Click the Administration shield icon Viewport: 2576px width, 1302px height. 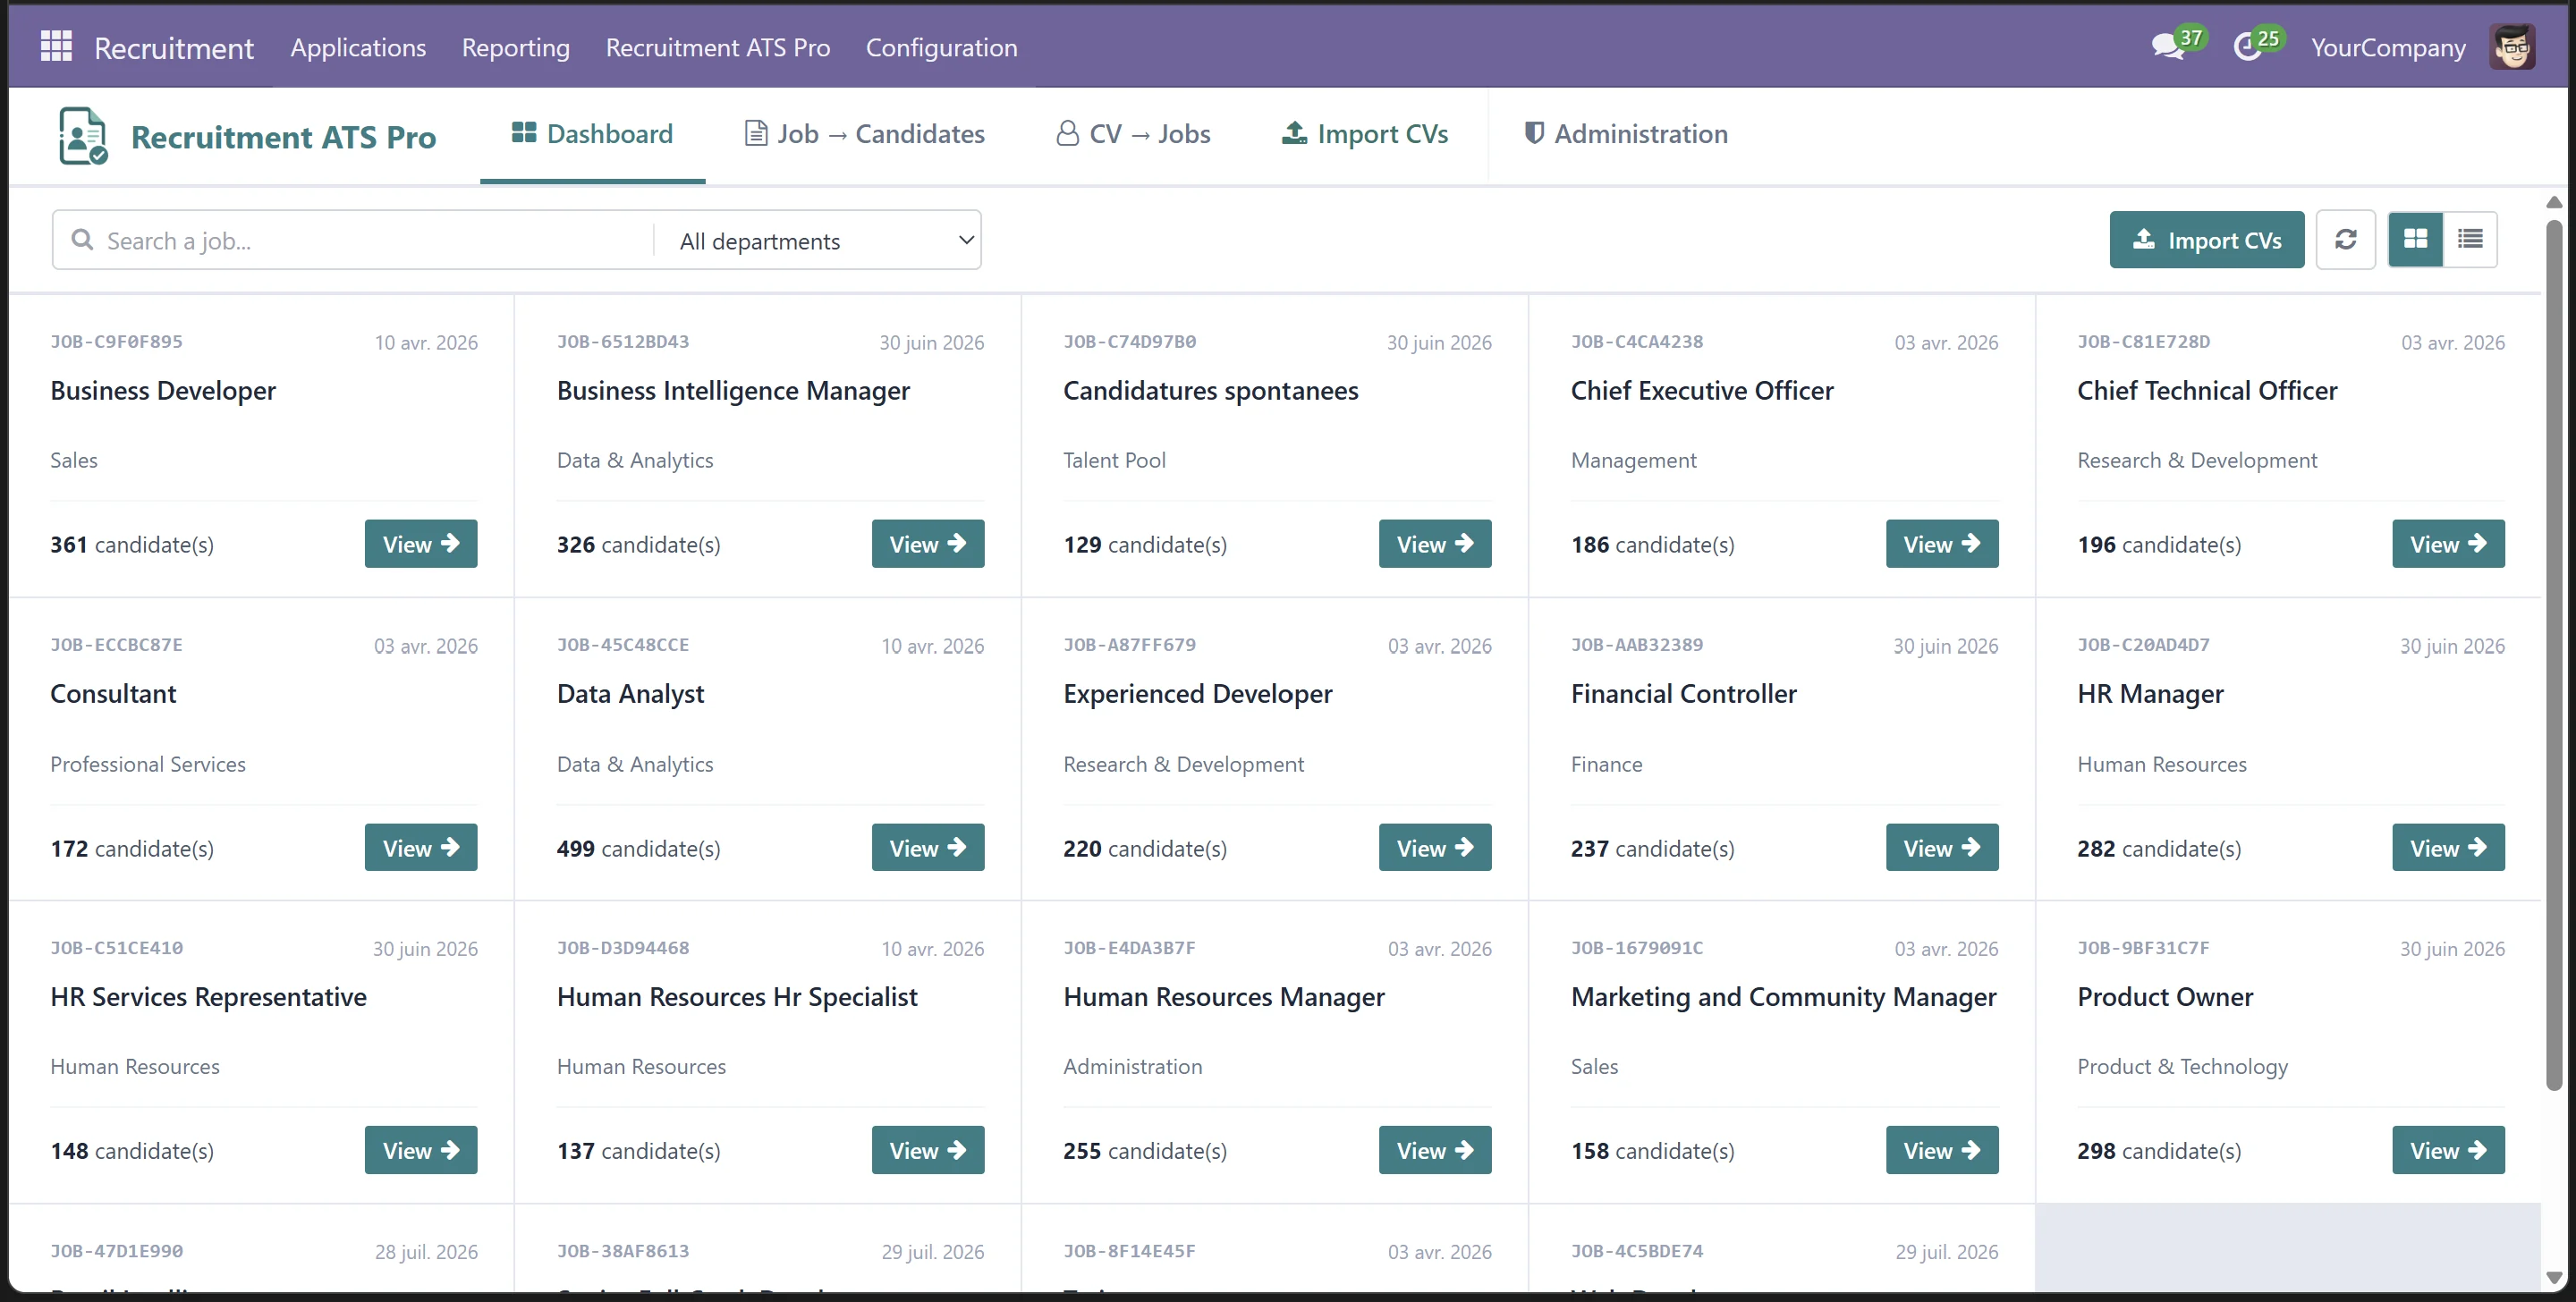pos(1533,133)
